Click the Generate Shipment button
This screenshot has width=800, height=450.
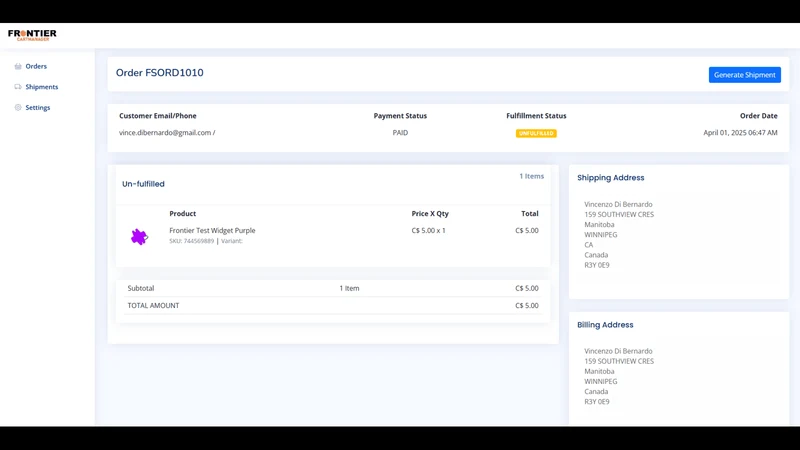pyautogui.click(x=744, y=75)
